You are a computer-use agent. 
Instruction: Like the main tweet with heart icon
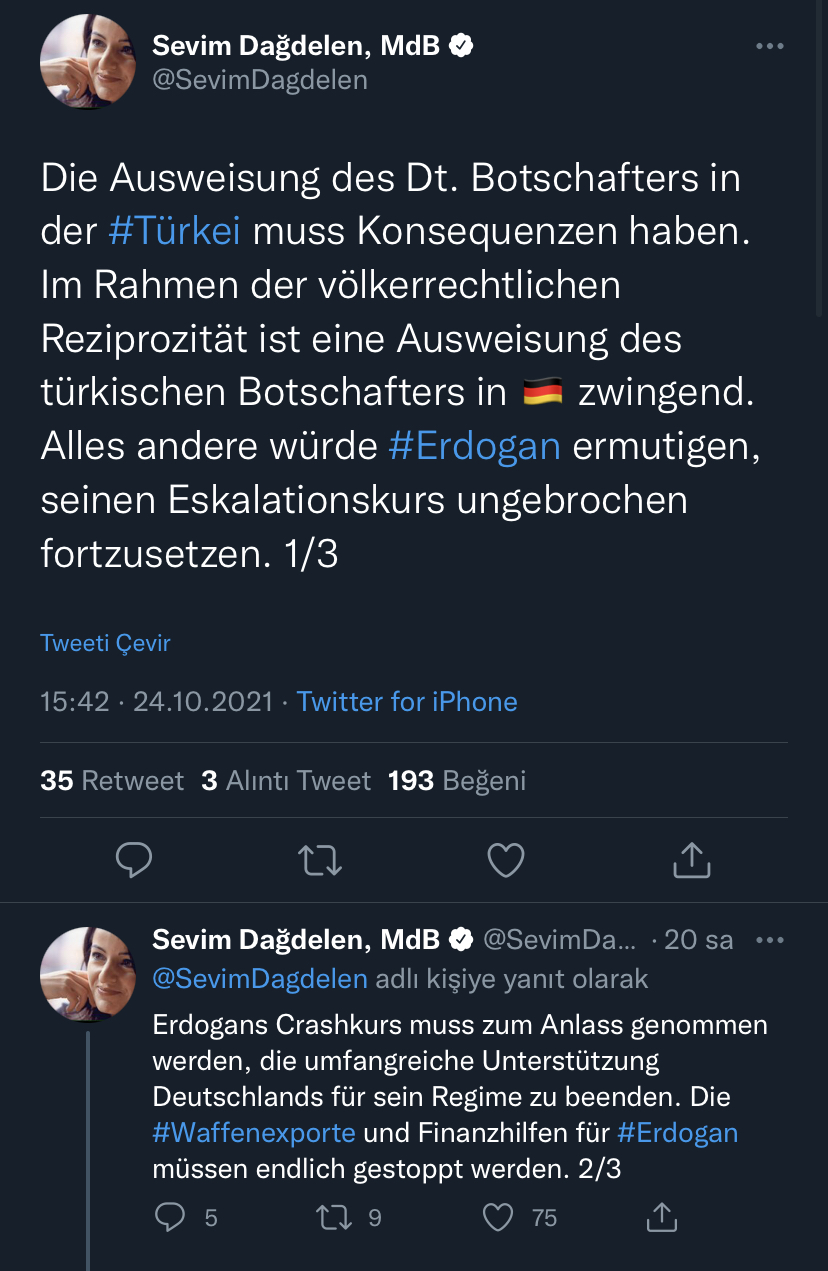[506, 859]
